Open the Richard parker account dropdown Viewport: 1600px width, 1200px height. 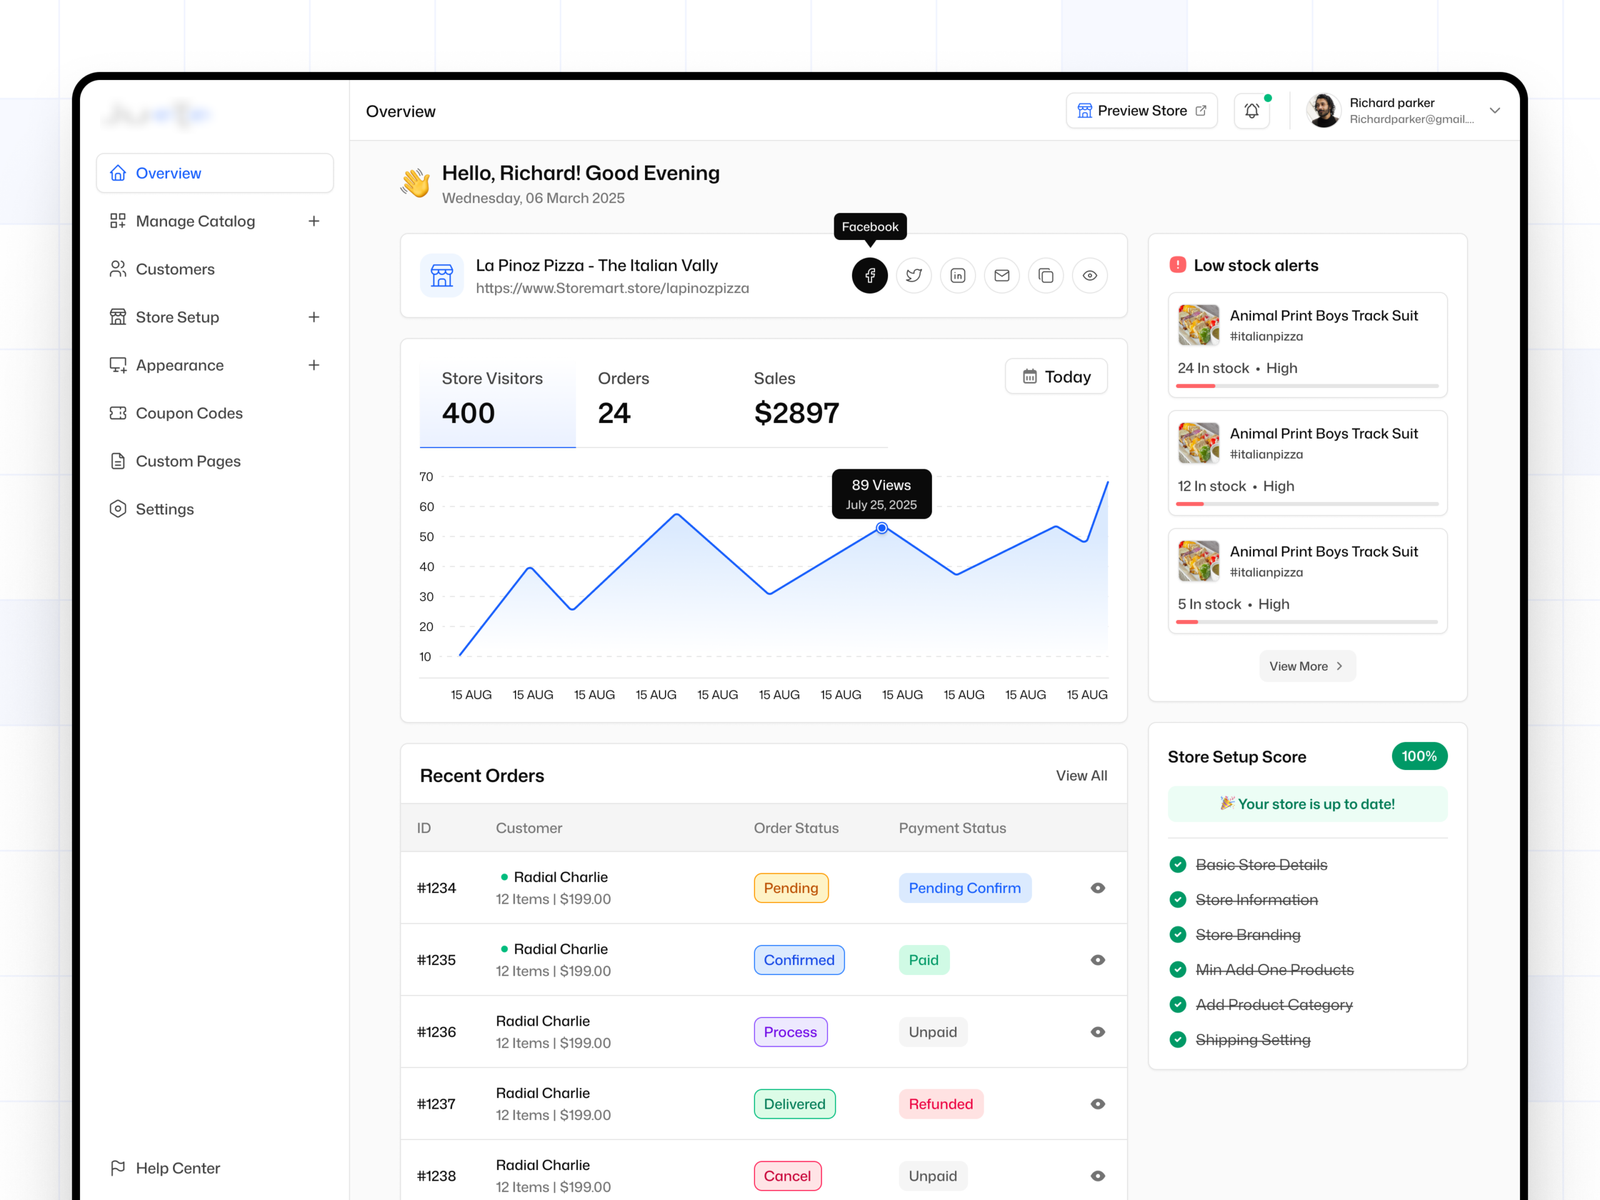(1494, 111)
